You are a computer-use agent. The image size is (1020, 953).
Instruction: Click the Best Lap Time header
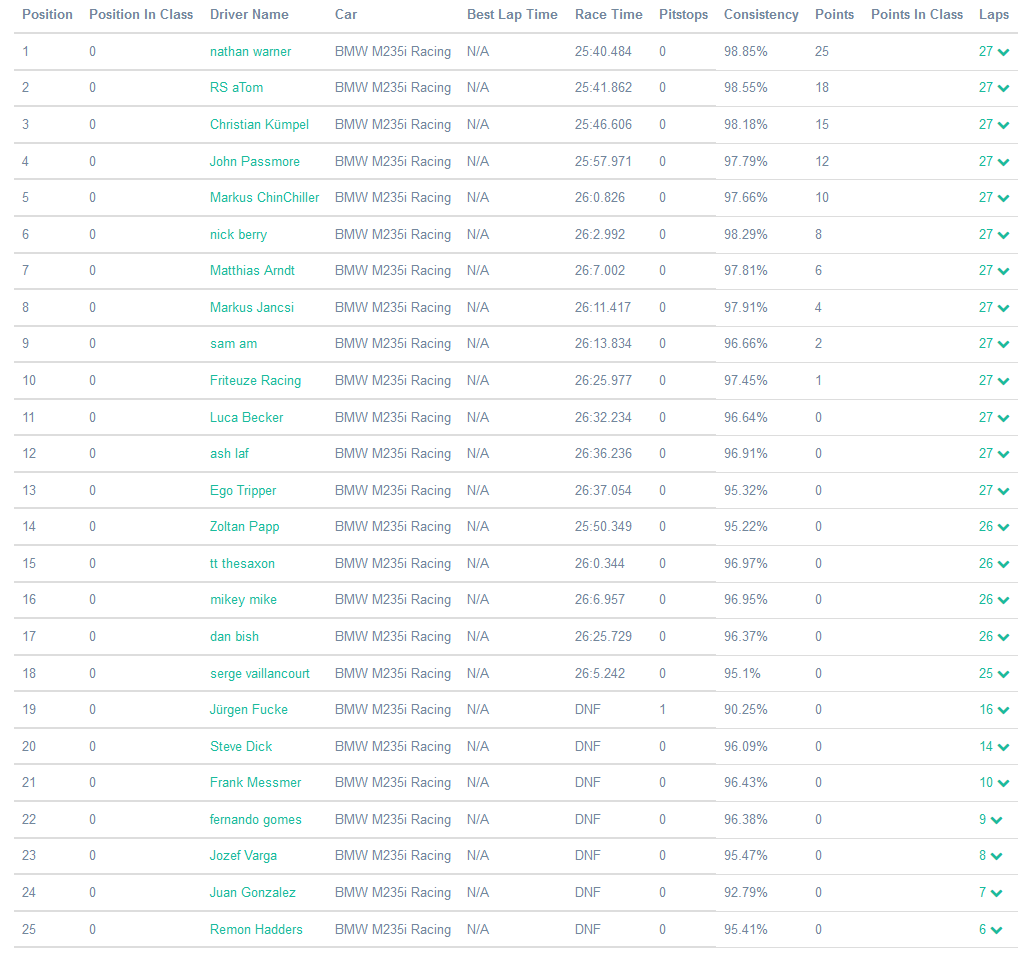(512, 15)
